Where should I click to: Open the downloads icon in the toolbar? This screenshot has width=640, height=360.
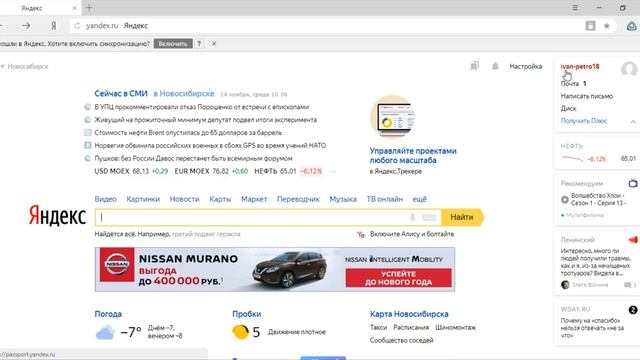pyautogui.click(x=631, y=26)
